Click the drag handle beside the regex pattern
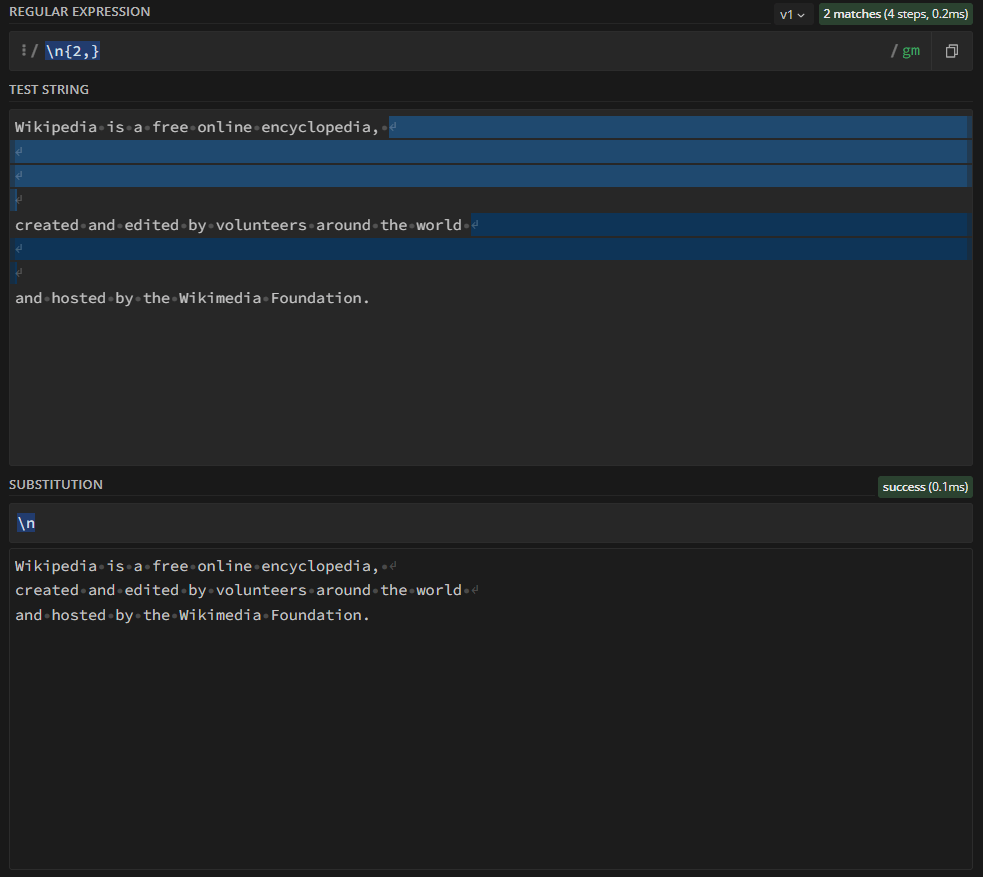Image resolution: width=983 pixels, height=877 pixels. [24, 50]
